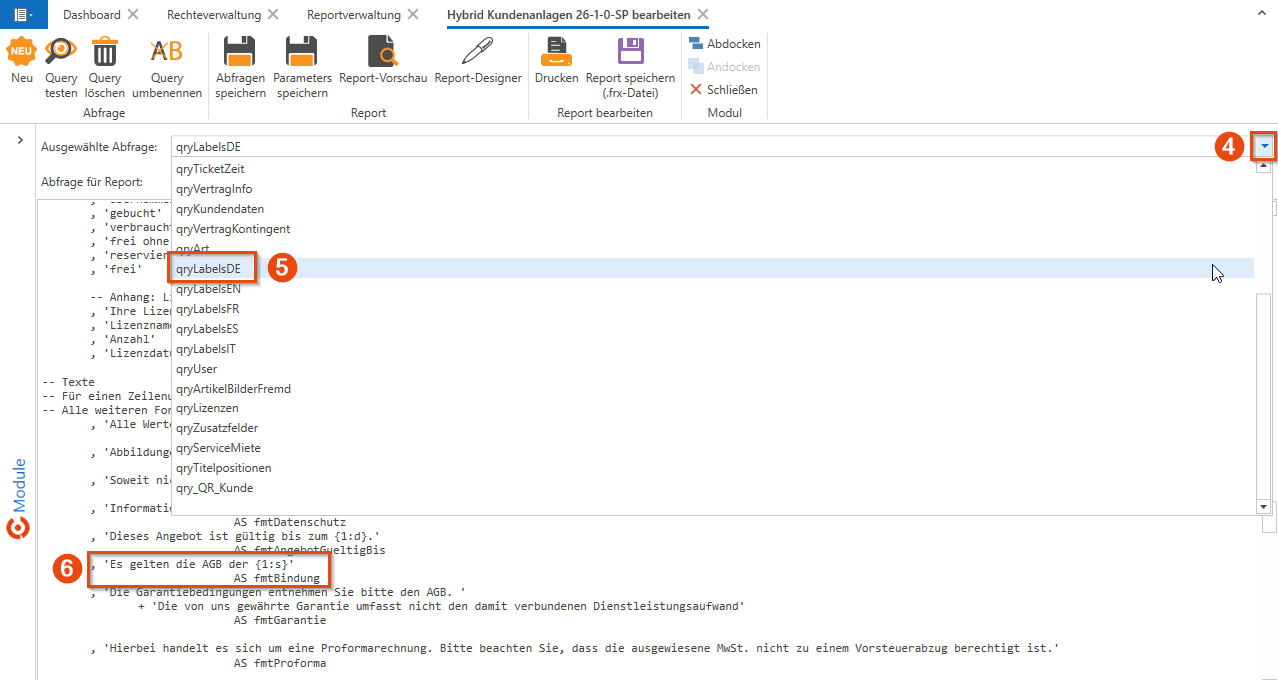
Task: Open Report-Vorschau
Action: coord(383,59)
